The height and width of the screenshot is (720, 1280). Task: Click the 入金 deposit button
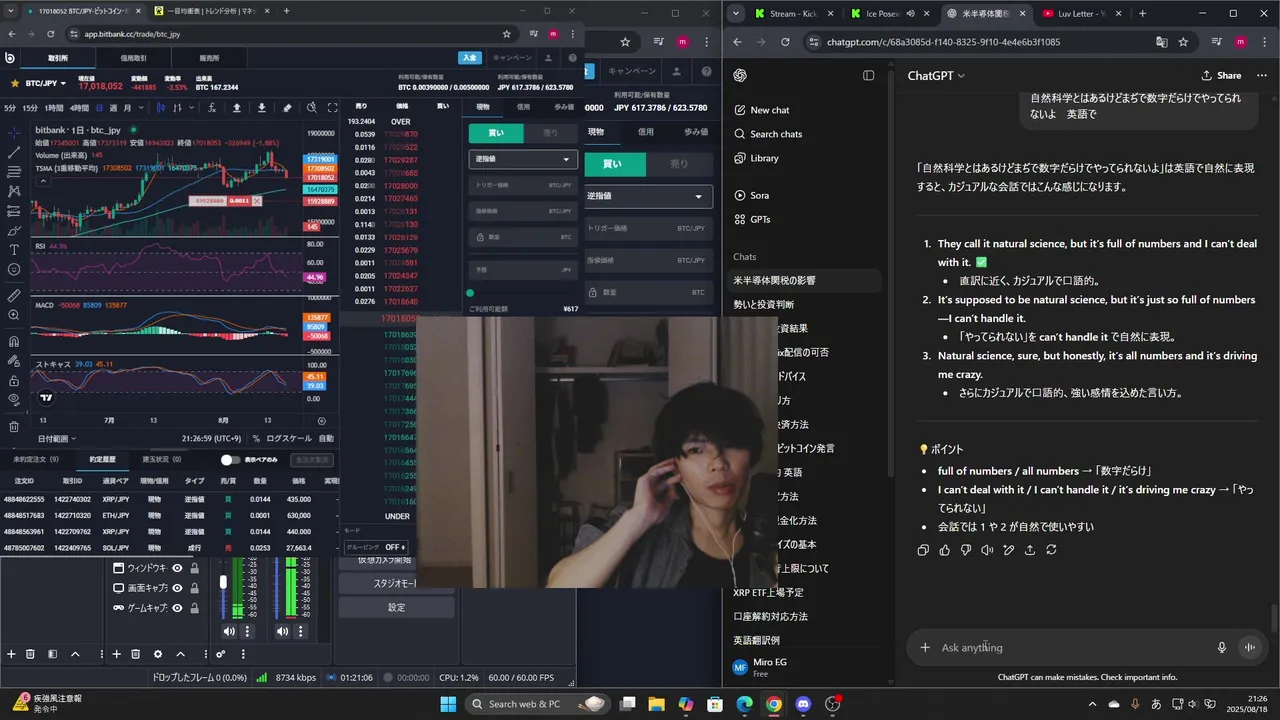click(x=469, y=58)
